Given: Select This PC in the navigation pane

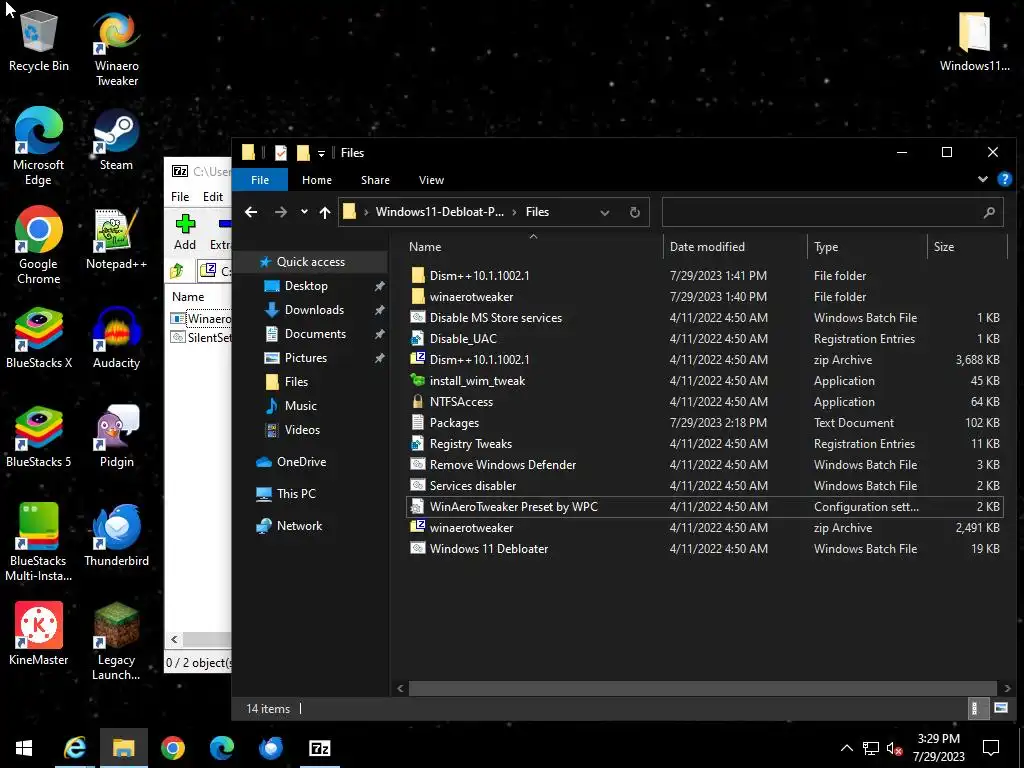Looking at the screenshot, I should coord(296,494).
